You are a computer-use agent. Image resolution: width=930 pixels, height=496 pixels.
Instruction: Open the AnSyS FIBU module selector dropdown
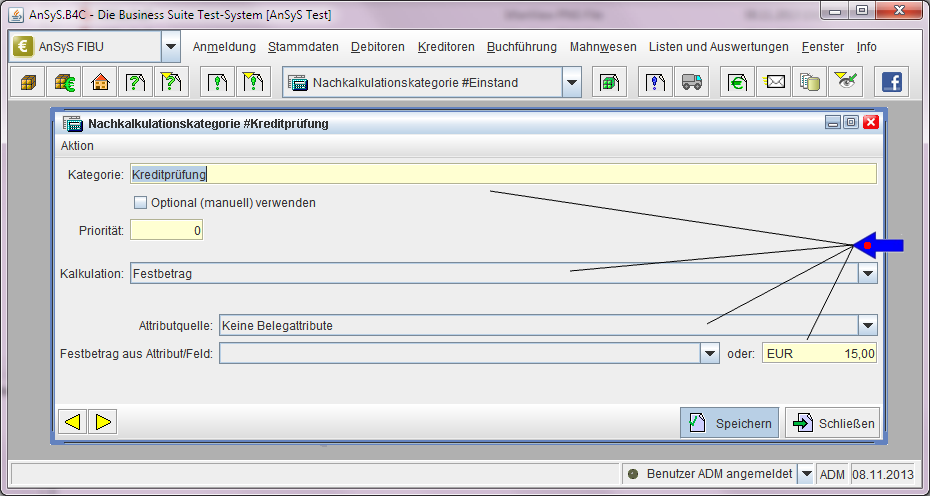[x=171, y=47]
